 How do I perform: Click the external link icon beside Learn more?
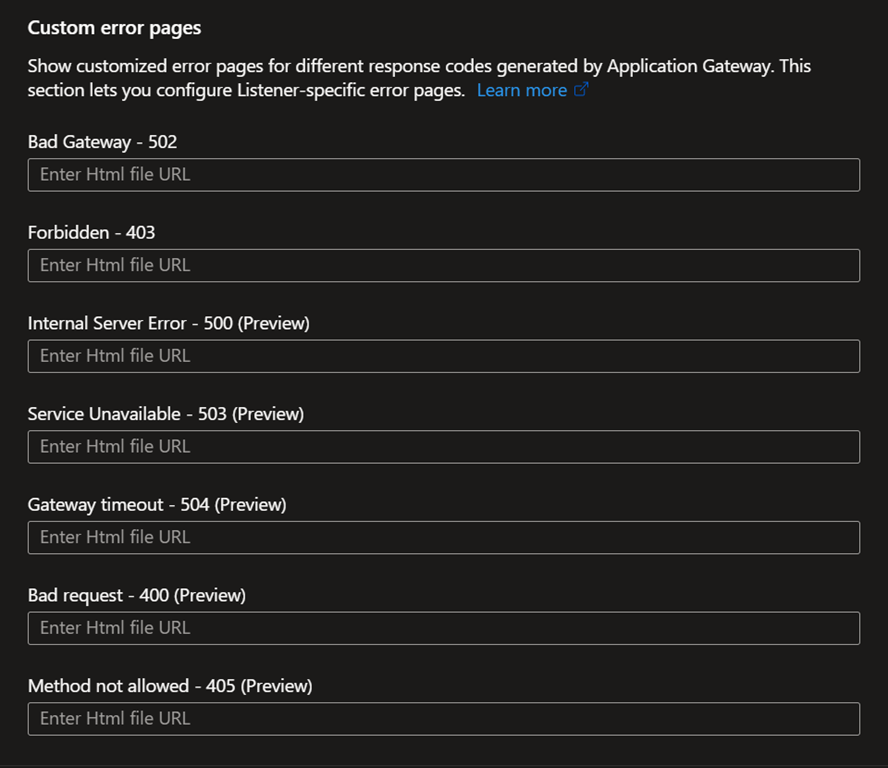click(x=581, y=90)
